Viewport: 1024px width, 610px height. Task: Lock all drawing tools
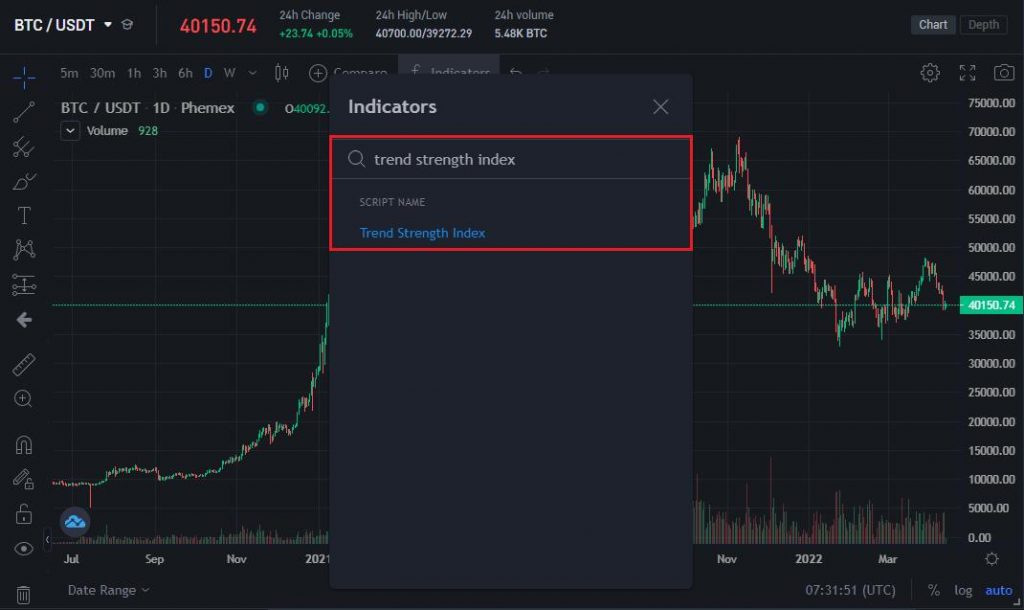point(24,513)
